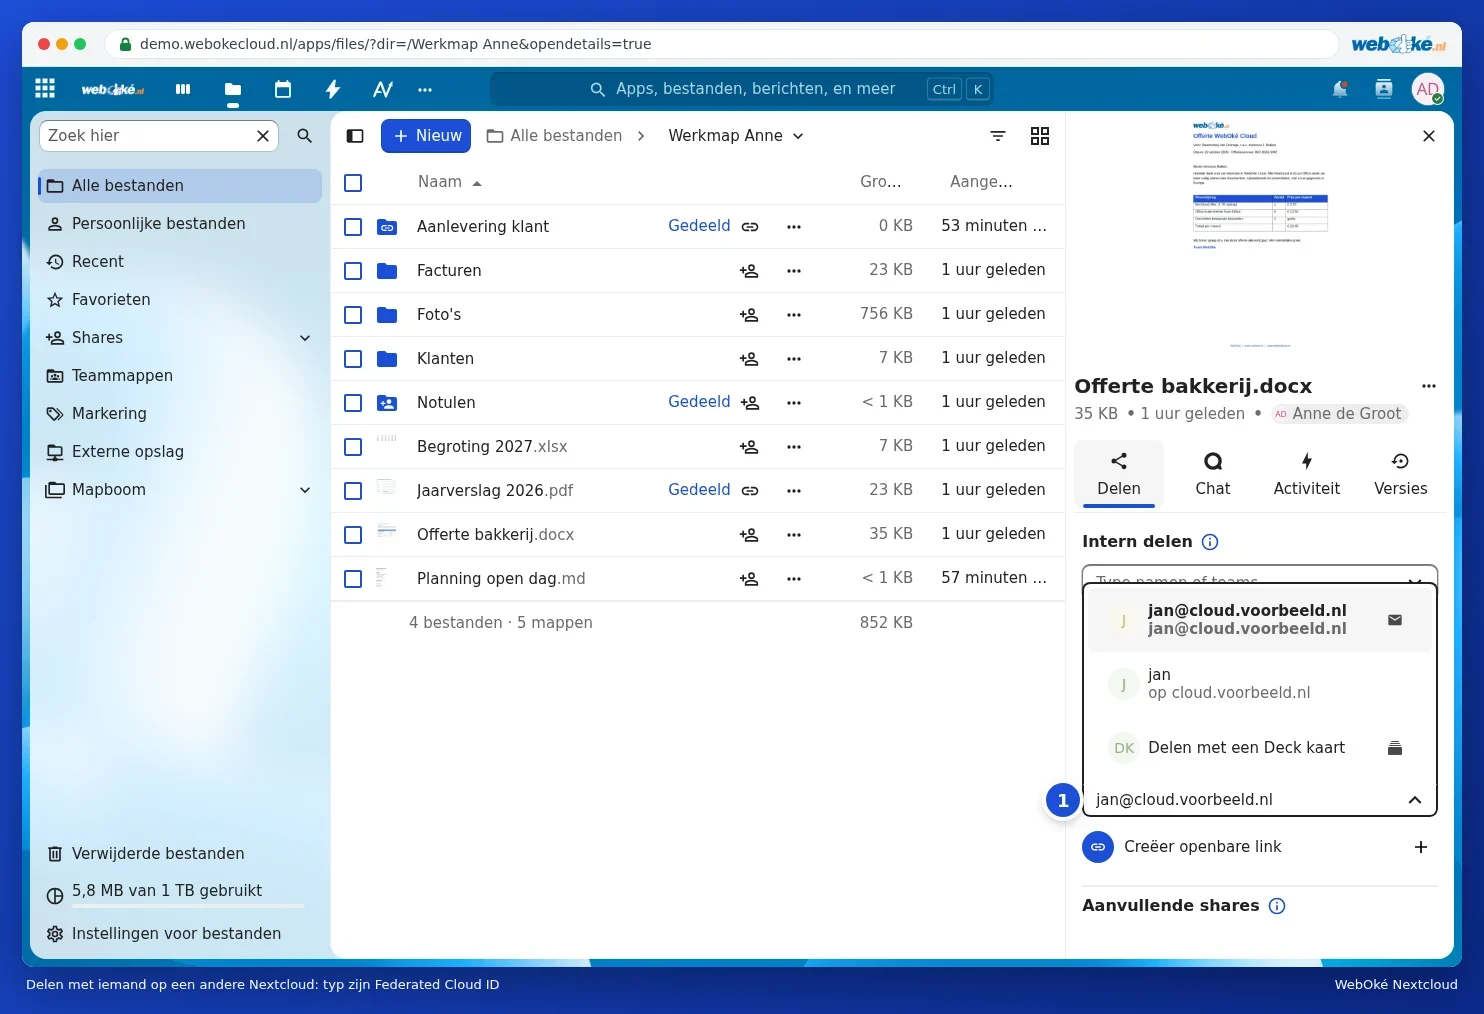Switch to the Chat tab
1484x1014 pixels.
click(x=1213, y=473)
